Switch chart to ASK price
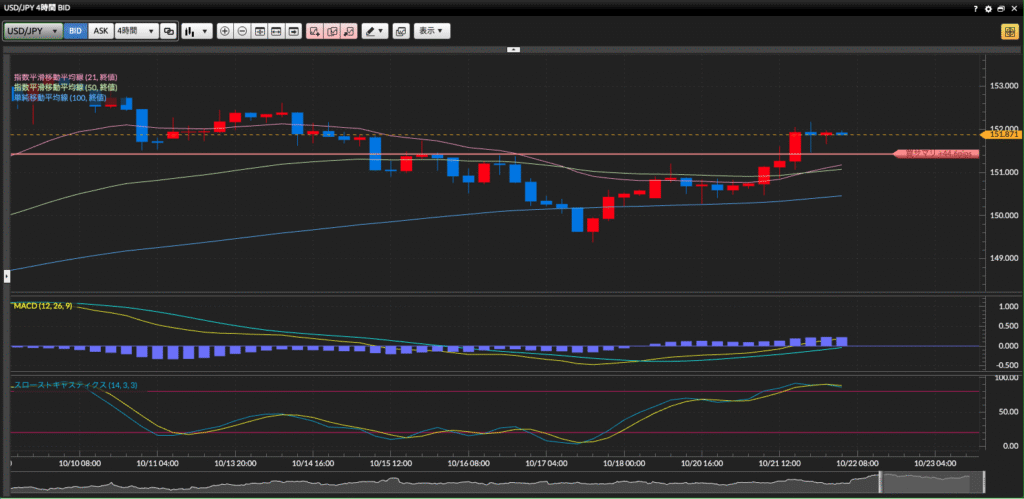This screenshot has height=499, width=1024. [100, 31]
